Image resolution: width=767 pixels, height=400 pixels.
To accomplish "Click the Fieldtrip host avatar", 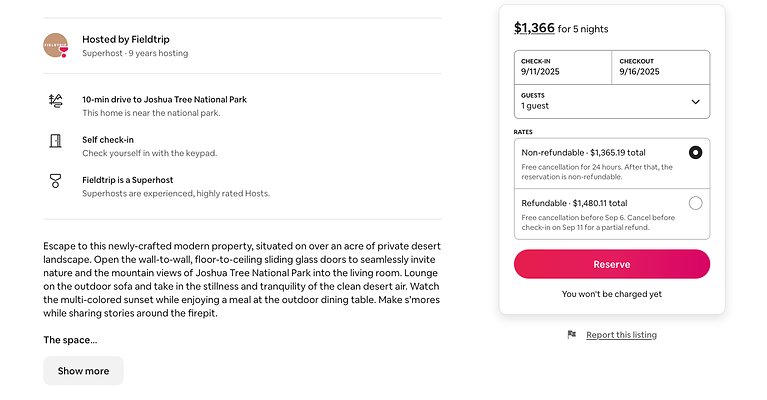I will pos(57,46).
